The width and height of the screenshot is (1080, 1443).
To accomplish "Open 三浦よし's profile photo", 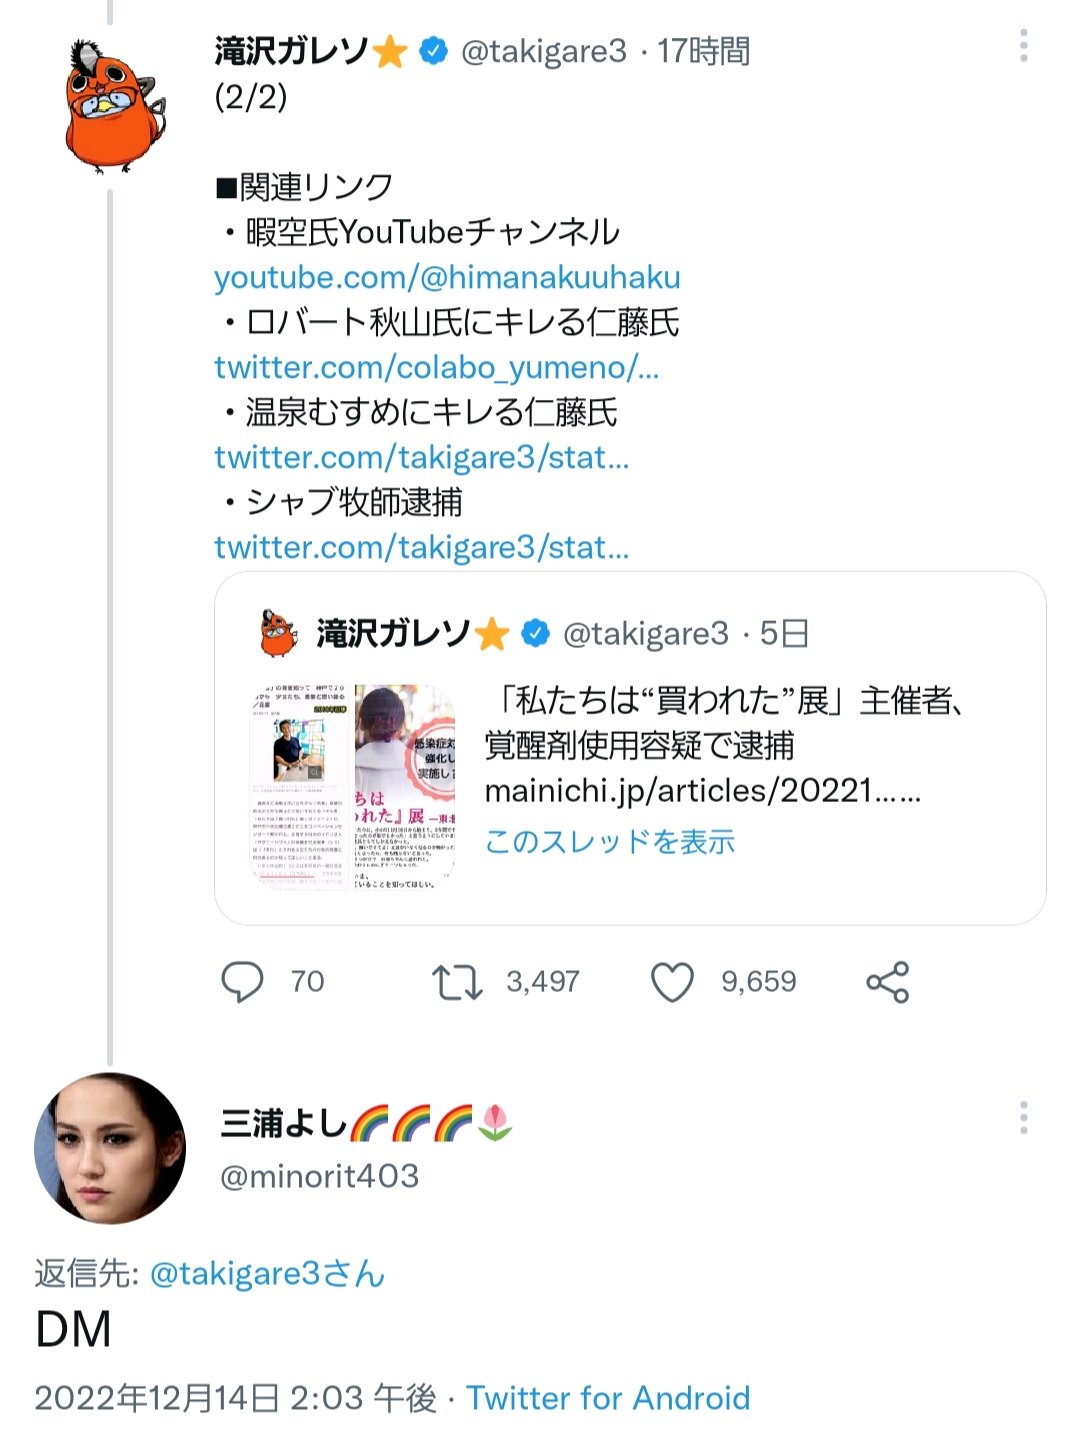I will click(x=110, y=1148).
